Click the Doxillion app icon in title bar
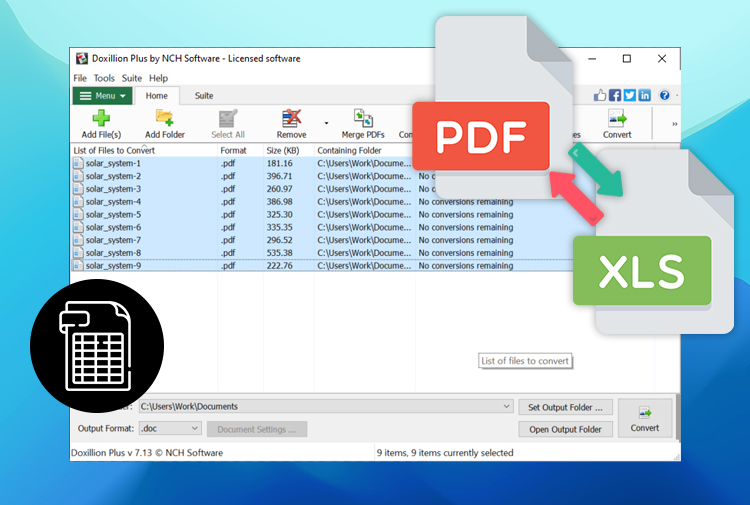Viewport: 750px width, 505px height. point(82,58)
